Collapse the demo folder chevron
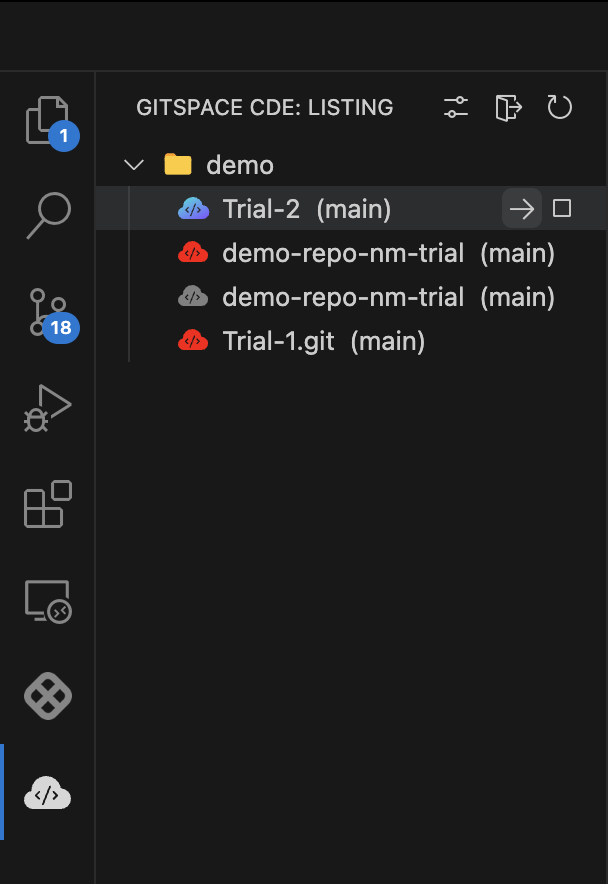608x884 pixels. [x=134, y=165]
